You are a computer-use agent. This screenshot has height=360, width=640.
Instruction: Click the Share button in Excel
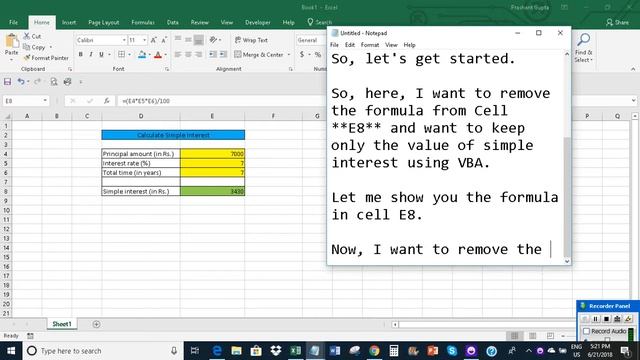pyautogui.click(x=618, y=22)
